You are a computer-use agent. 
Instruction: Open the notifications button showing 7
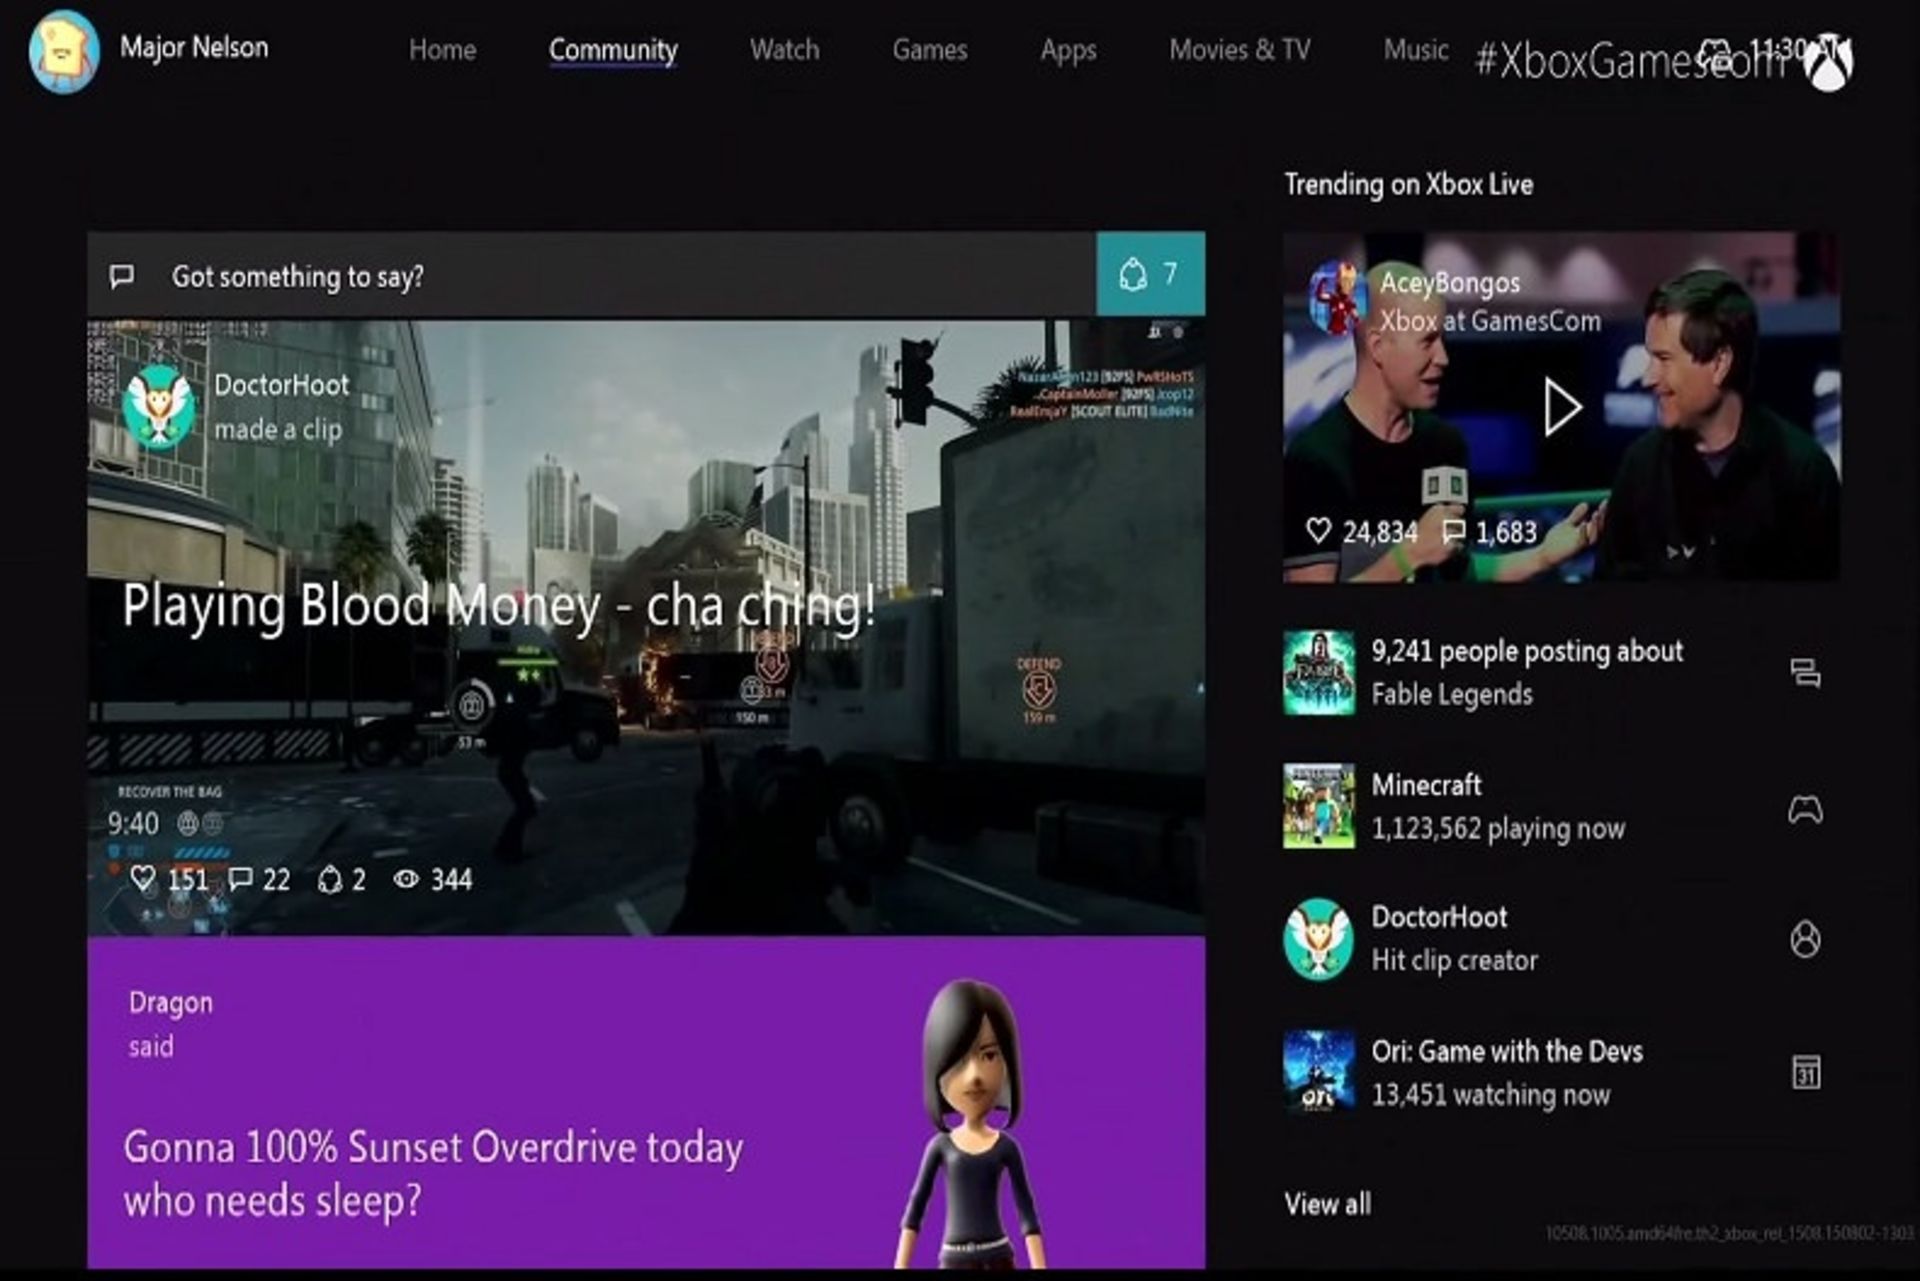pyautogui.click(x=1150, y=274)
